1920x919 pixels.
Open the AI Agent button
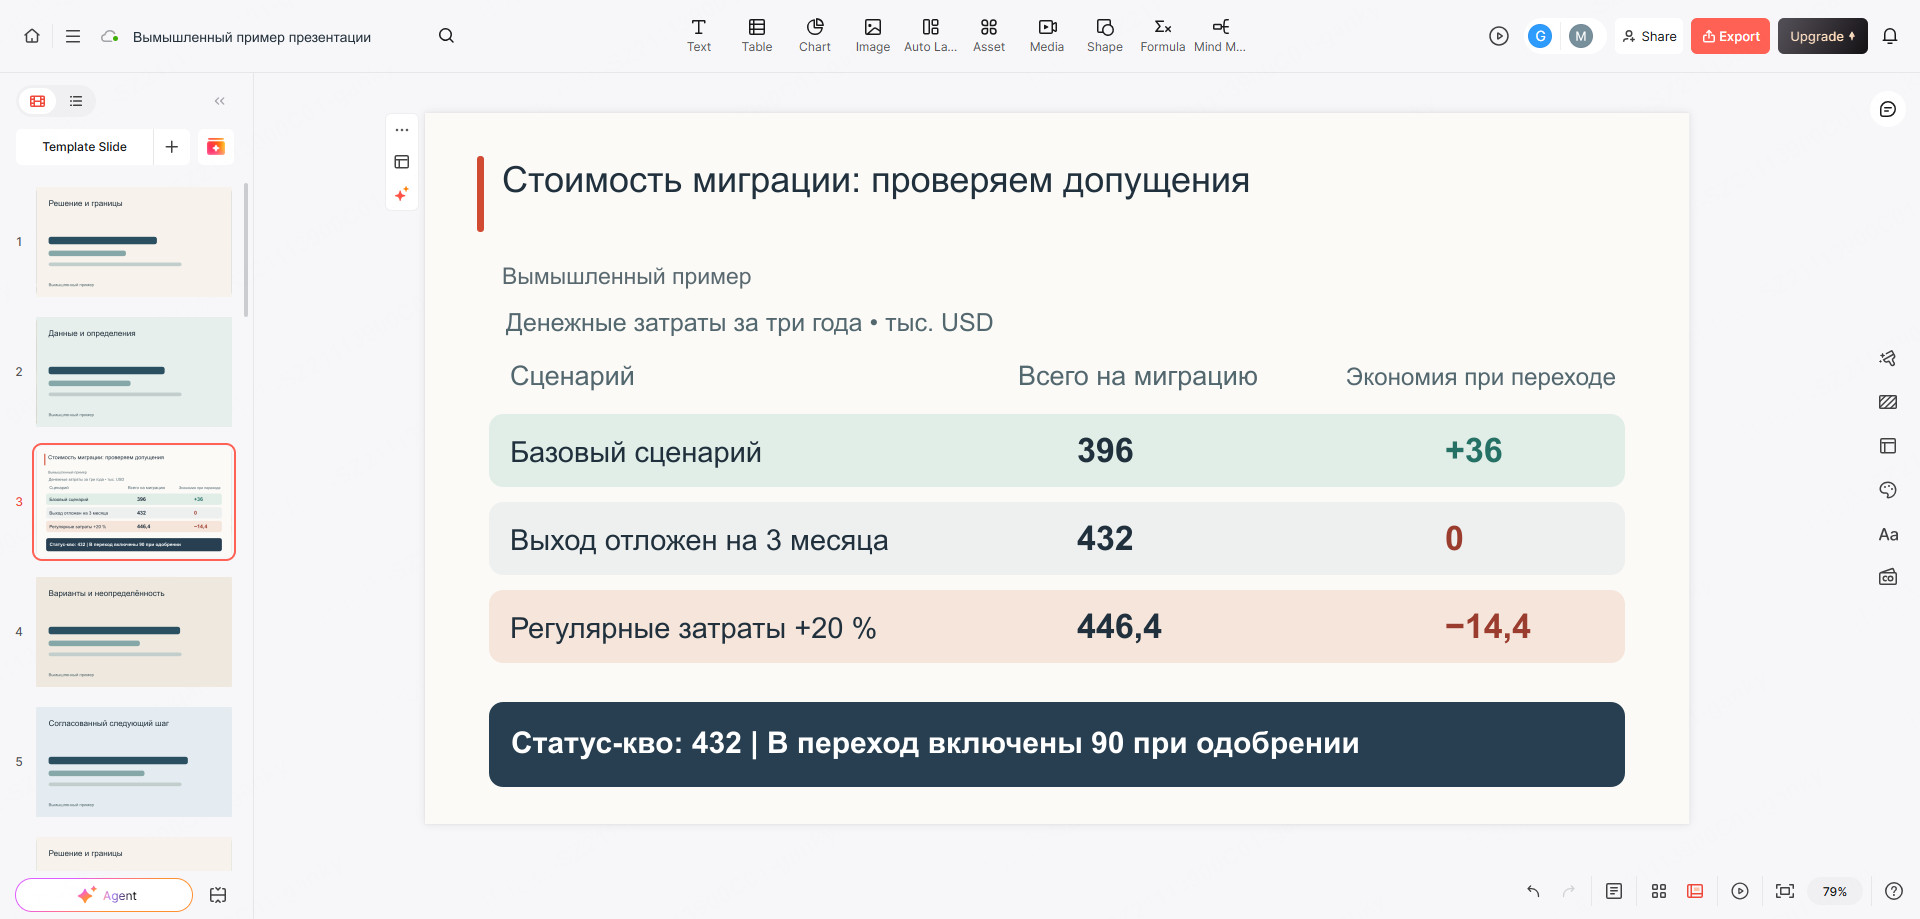point(104,895)
